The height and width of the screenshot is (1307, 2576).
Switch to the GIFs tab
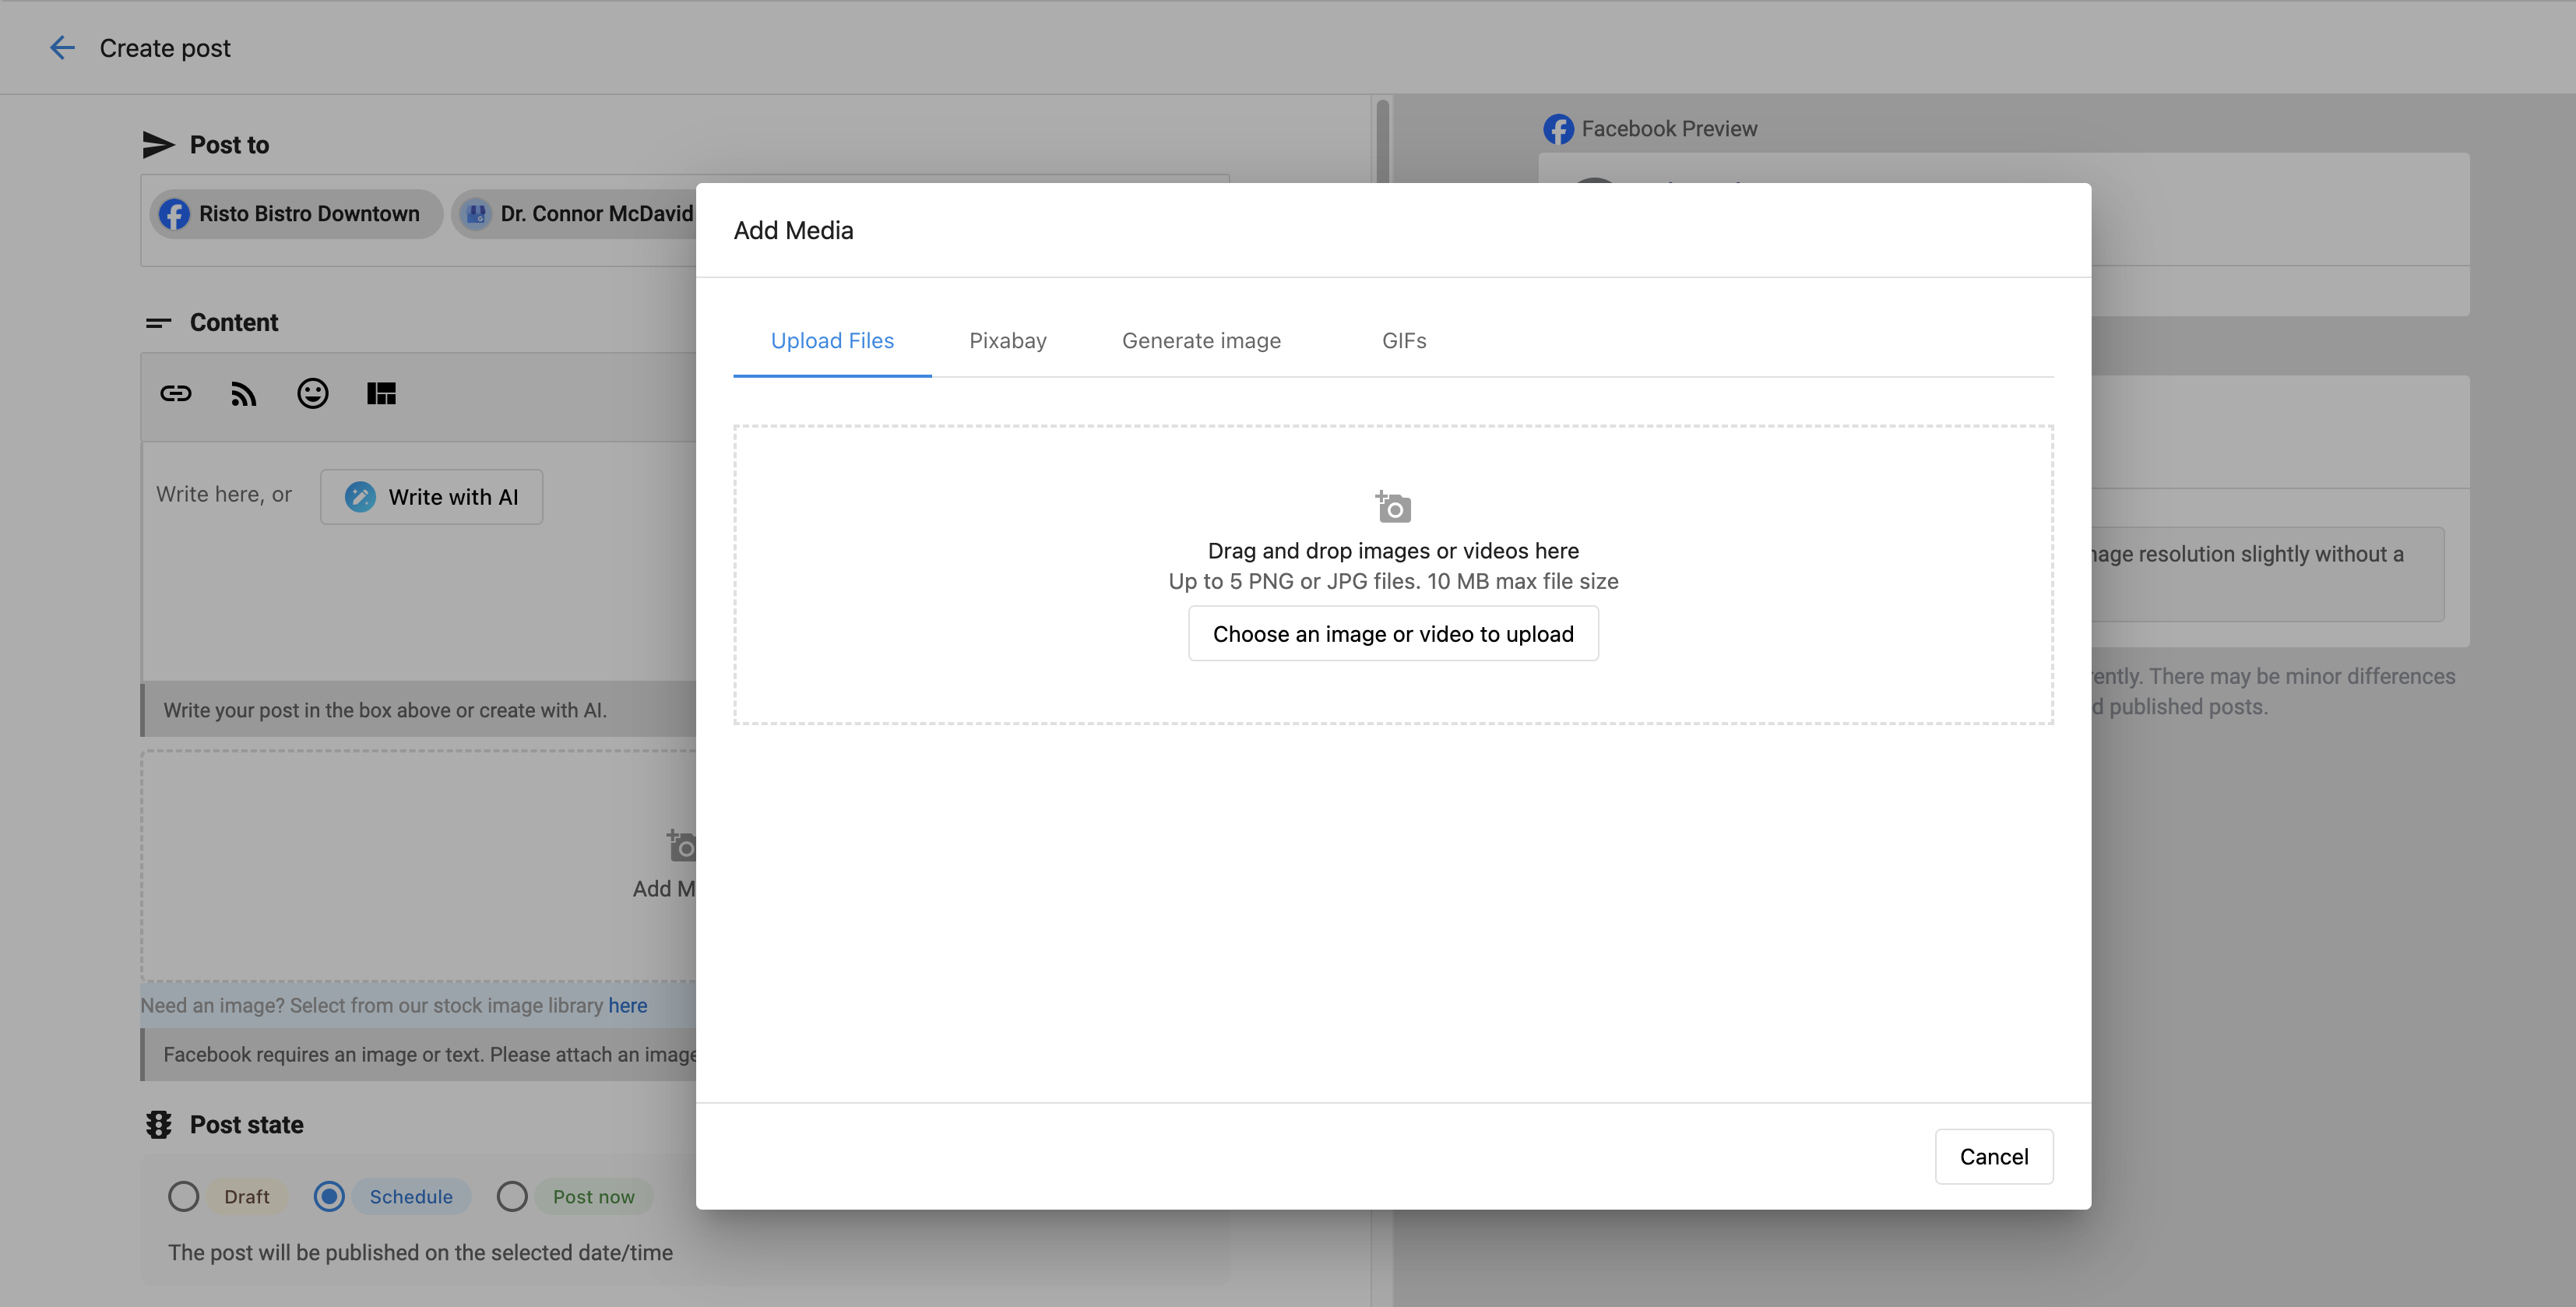1403,341
